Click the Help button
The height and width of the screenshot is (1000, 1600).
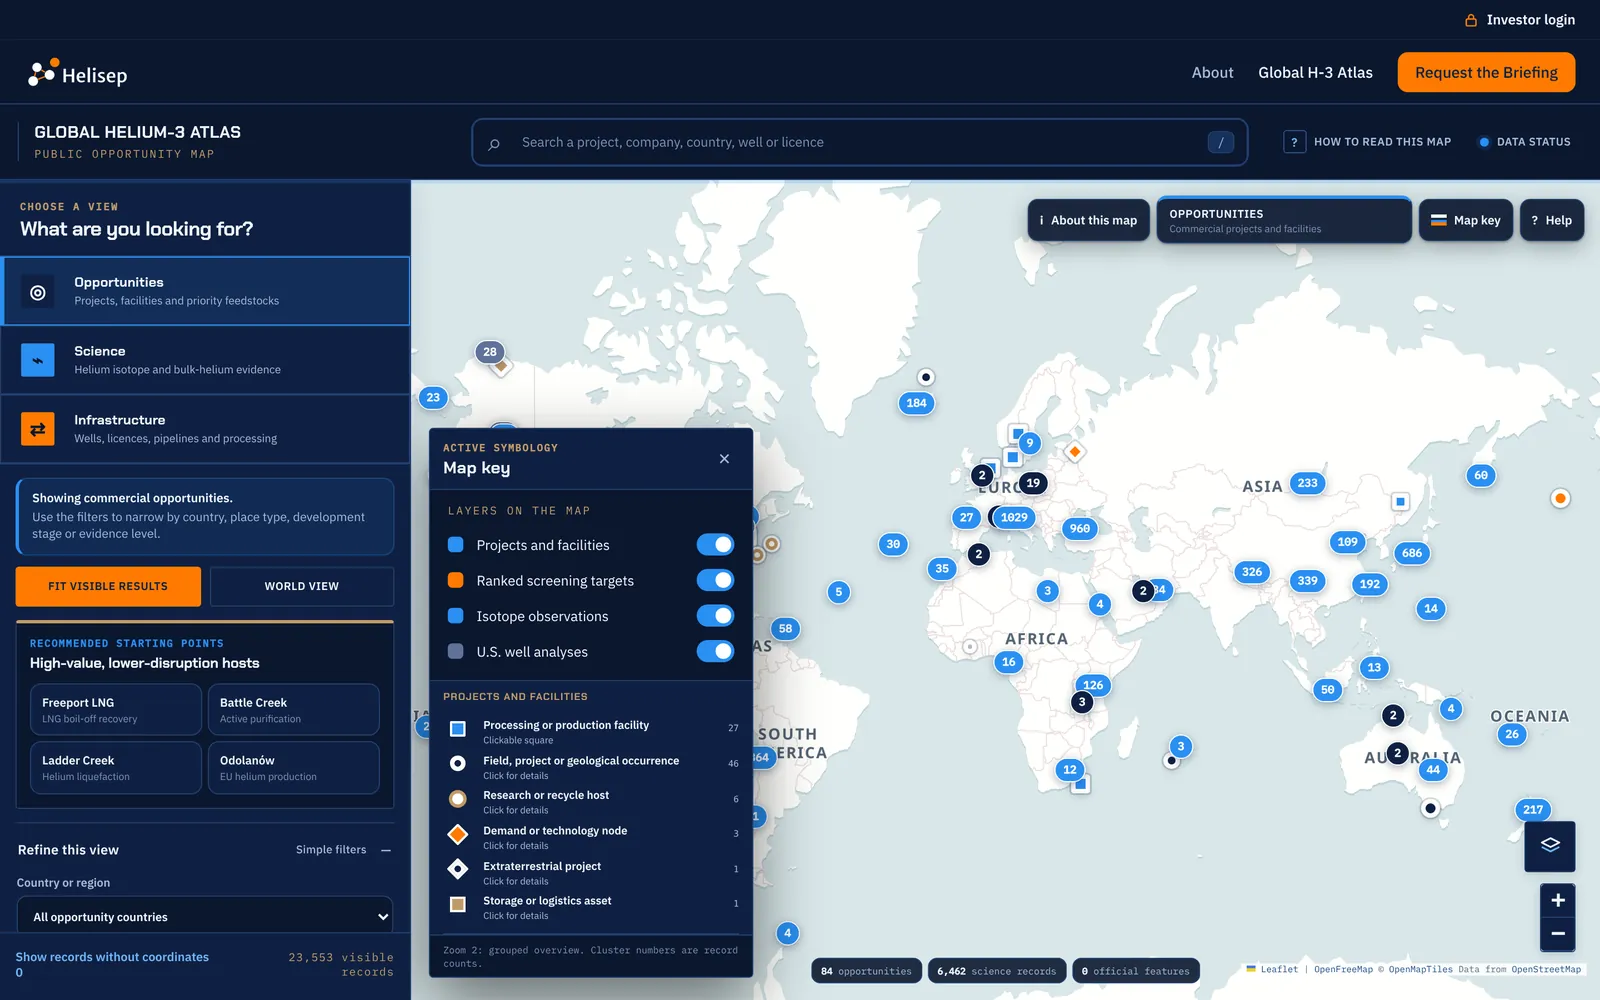(1552, 220)
